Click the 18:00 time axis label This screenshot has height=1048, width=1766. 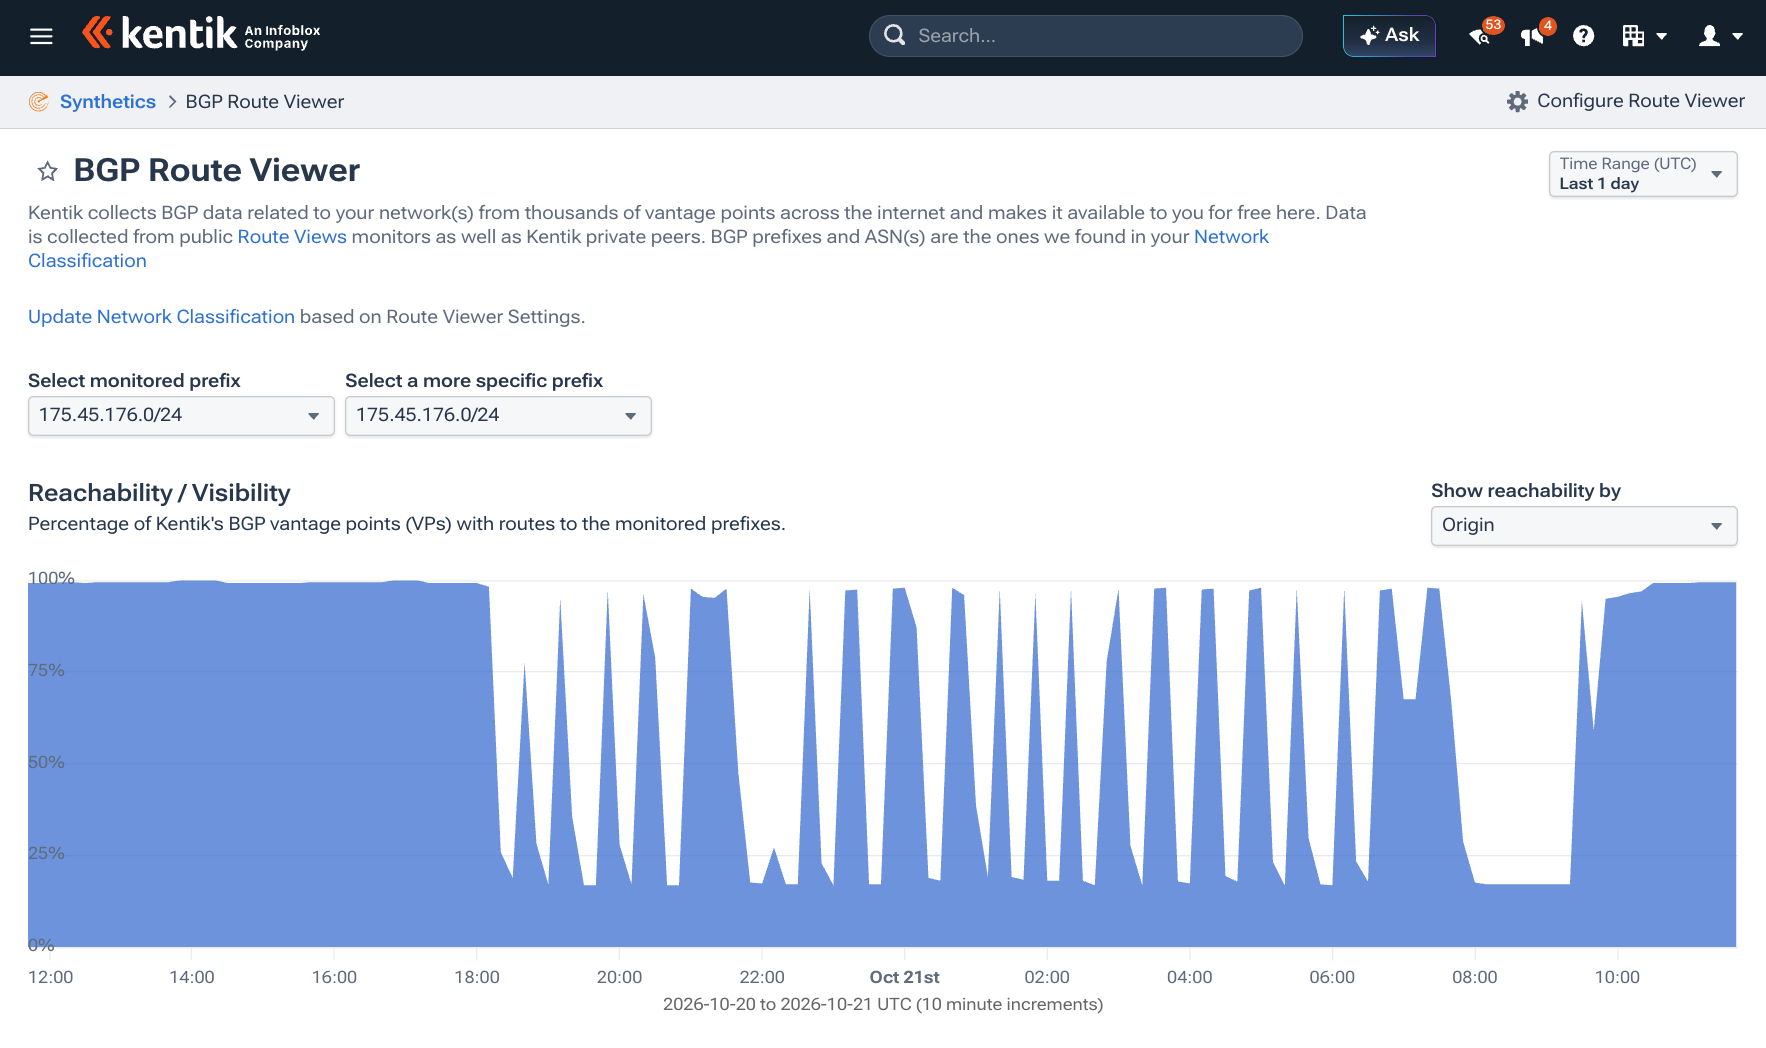[x=477, y=977]
